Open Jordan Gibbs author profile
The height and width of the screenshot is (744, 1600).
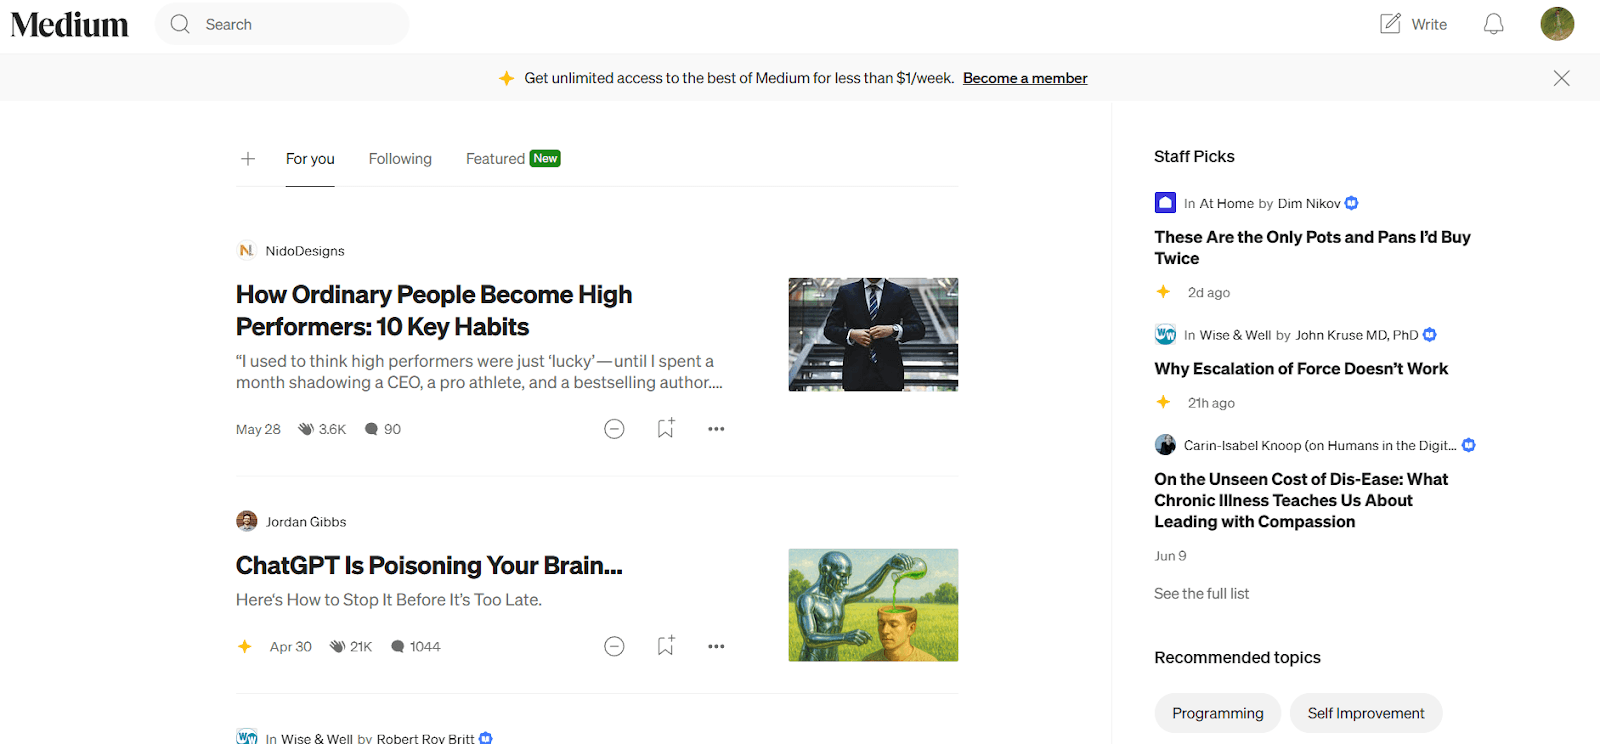[306, 522]
